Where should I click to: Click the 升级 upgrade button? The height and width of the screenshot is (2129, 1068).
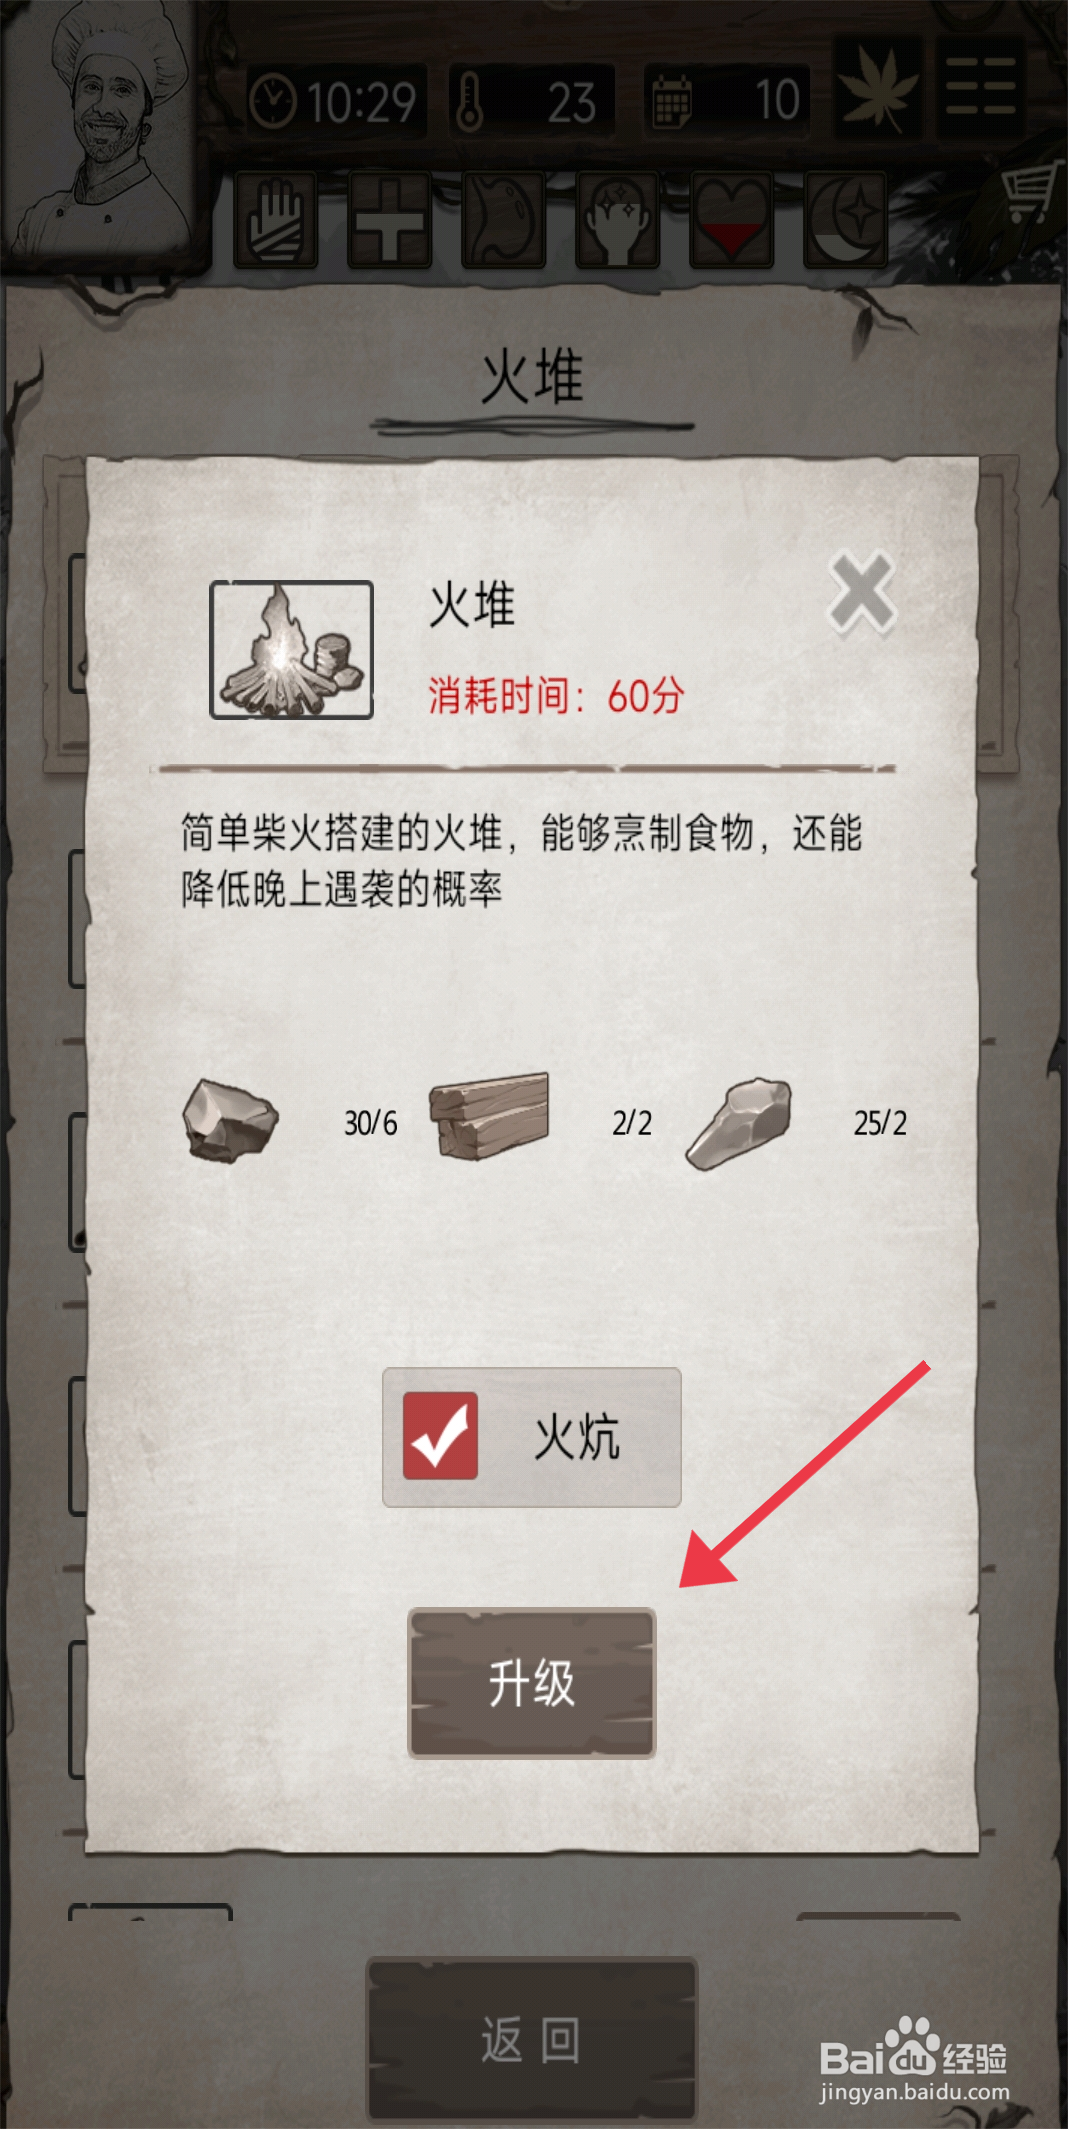click(x=532, y=1682)
